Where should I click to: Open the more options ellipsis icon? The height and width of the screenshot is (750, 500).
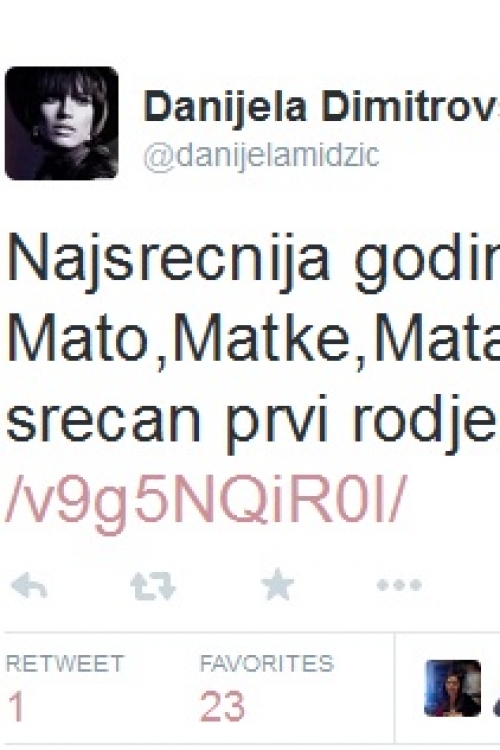[x=399, y=585]
